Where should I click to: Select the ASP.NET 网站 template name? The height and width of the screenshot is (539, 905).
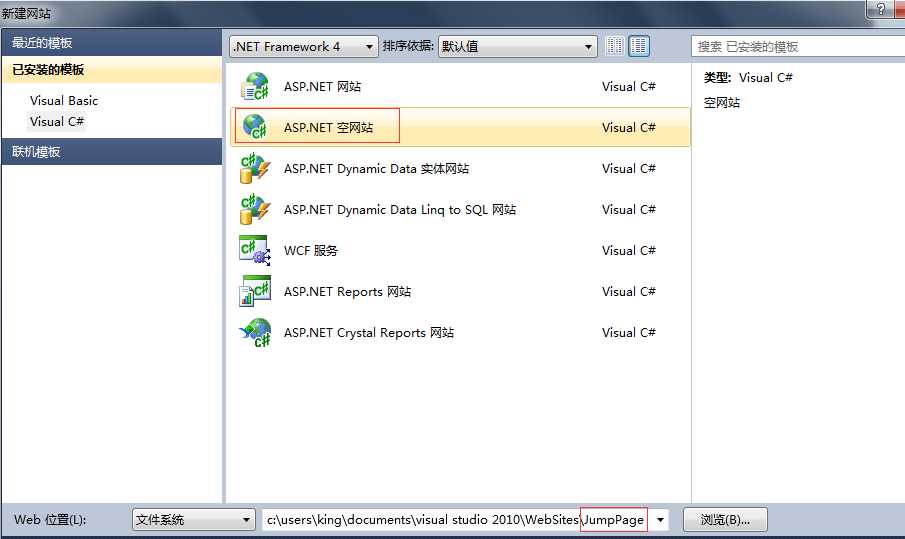point(323,87)
